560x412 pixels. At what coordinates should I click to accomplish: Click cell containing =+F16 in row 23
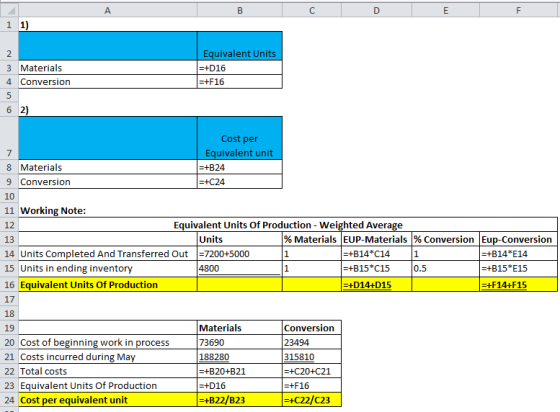pos(312,386)
